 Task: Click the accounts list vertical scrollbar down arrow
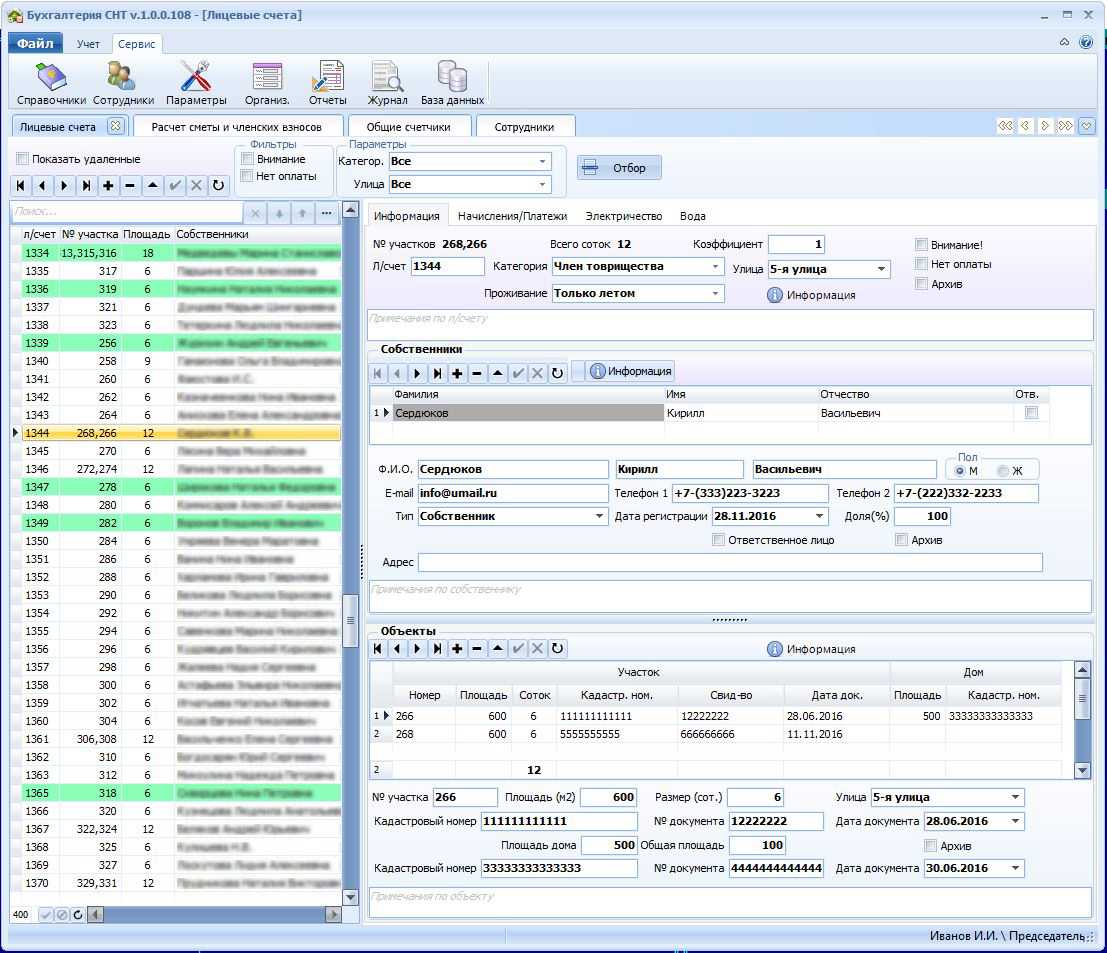coord(350,897)
